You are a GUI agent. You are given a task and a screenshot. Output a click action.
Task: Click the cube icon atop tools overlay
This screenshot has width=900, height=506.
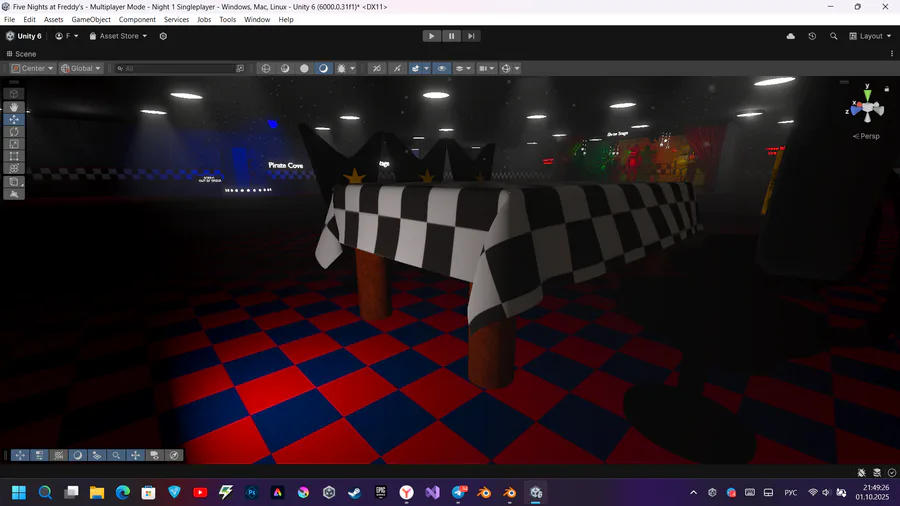[x=14, y=94]
